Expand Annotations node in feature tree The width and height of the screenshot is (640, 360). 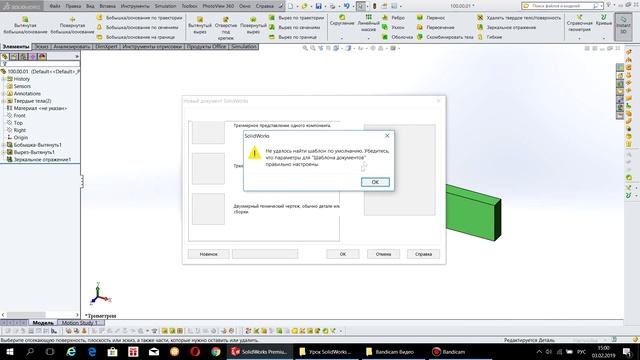[4, 93]
